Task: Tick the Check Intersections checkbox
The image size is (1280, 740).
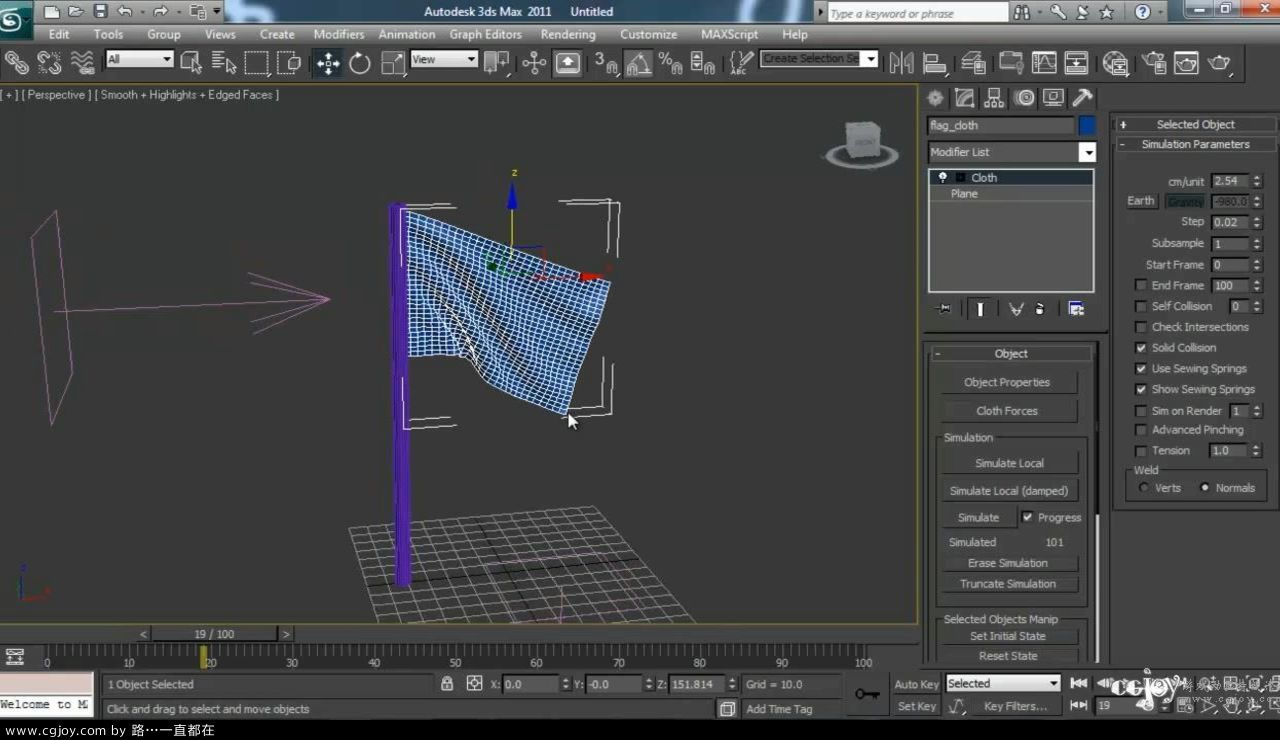Action: 1141,327
